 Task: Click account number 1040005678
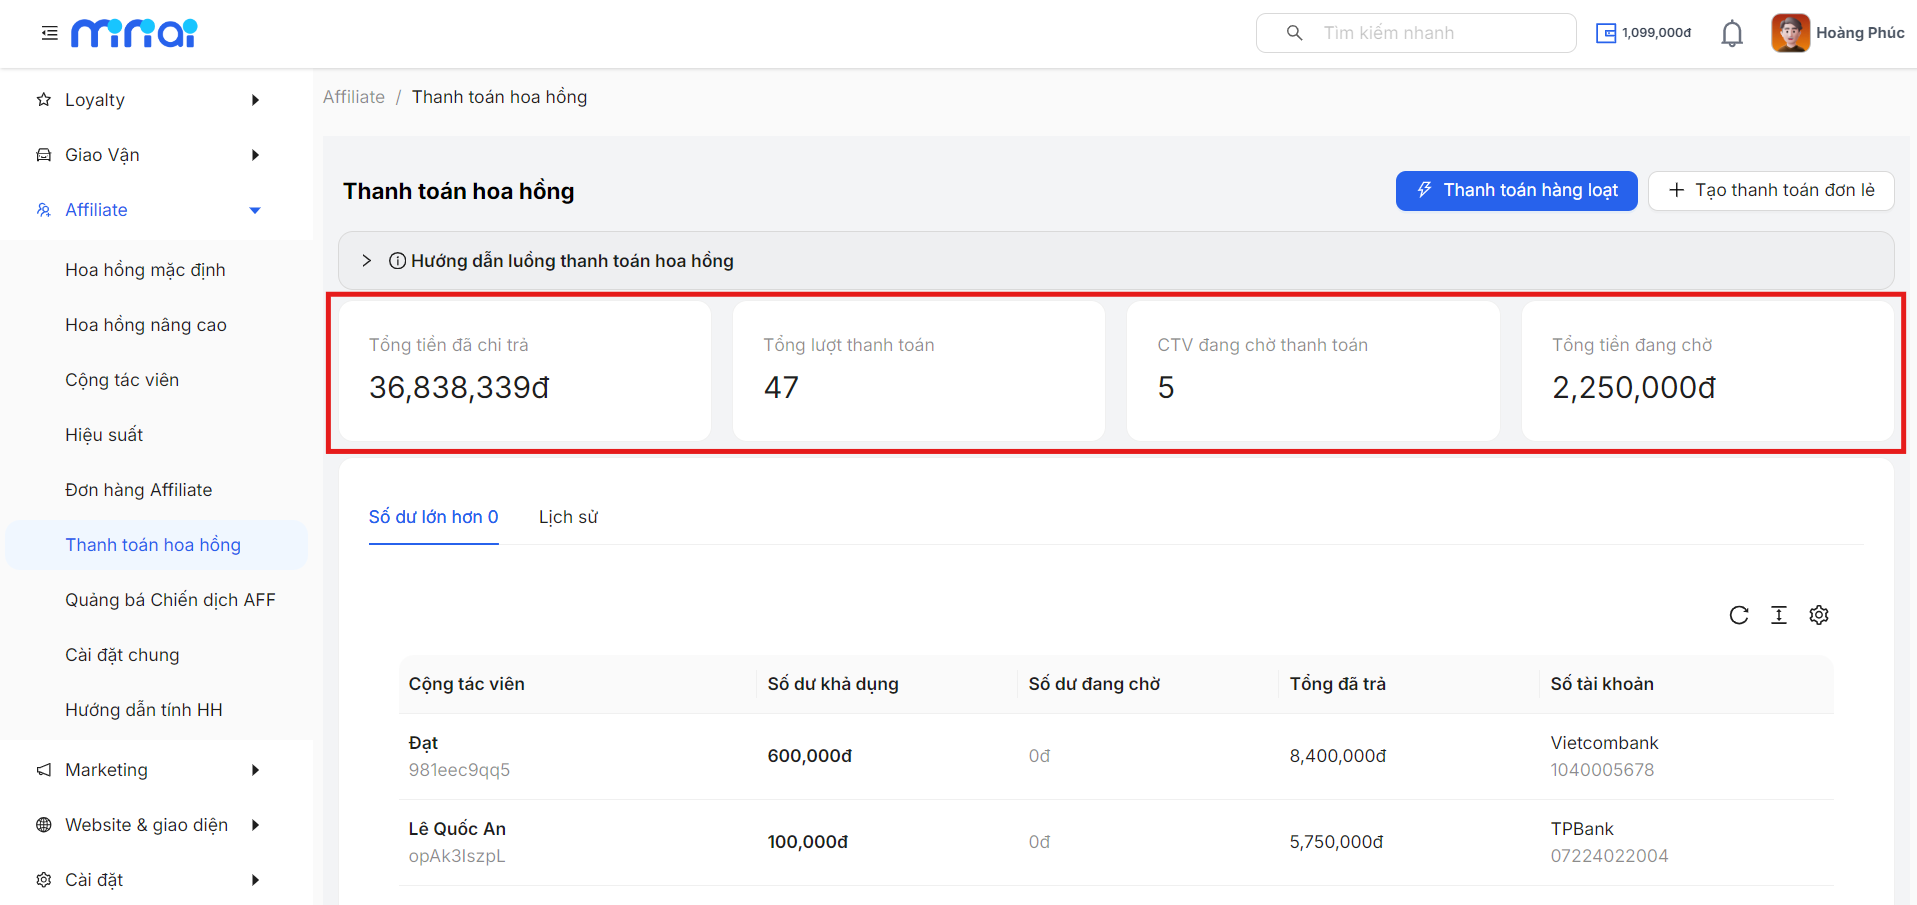(x=1602, y=770)
